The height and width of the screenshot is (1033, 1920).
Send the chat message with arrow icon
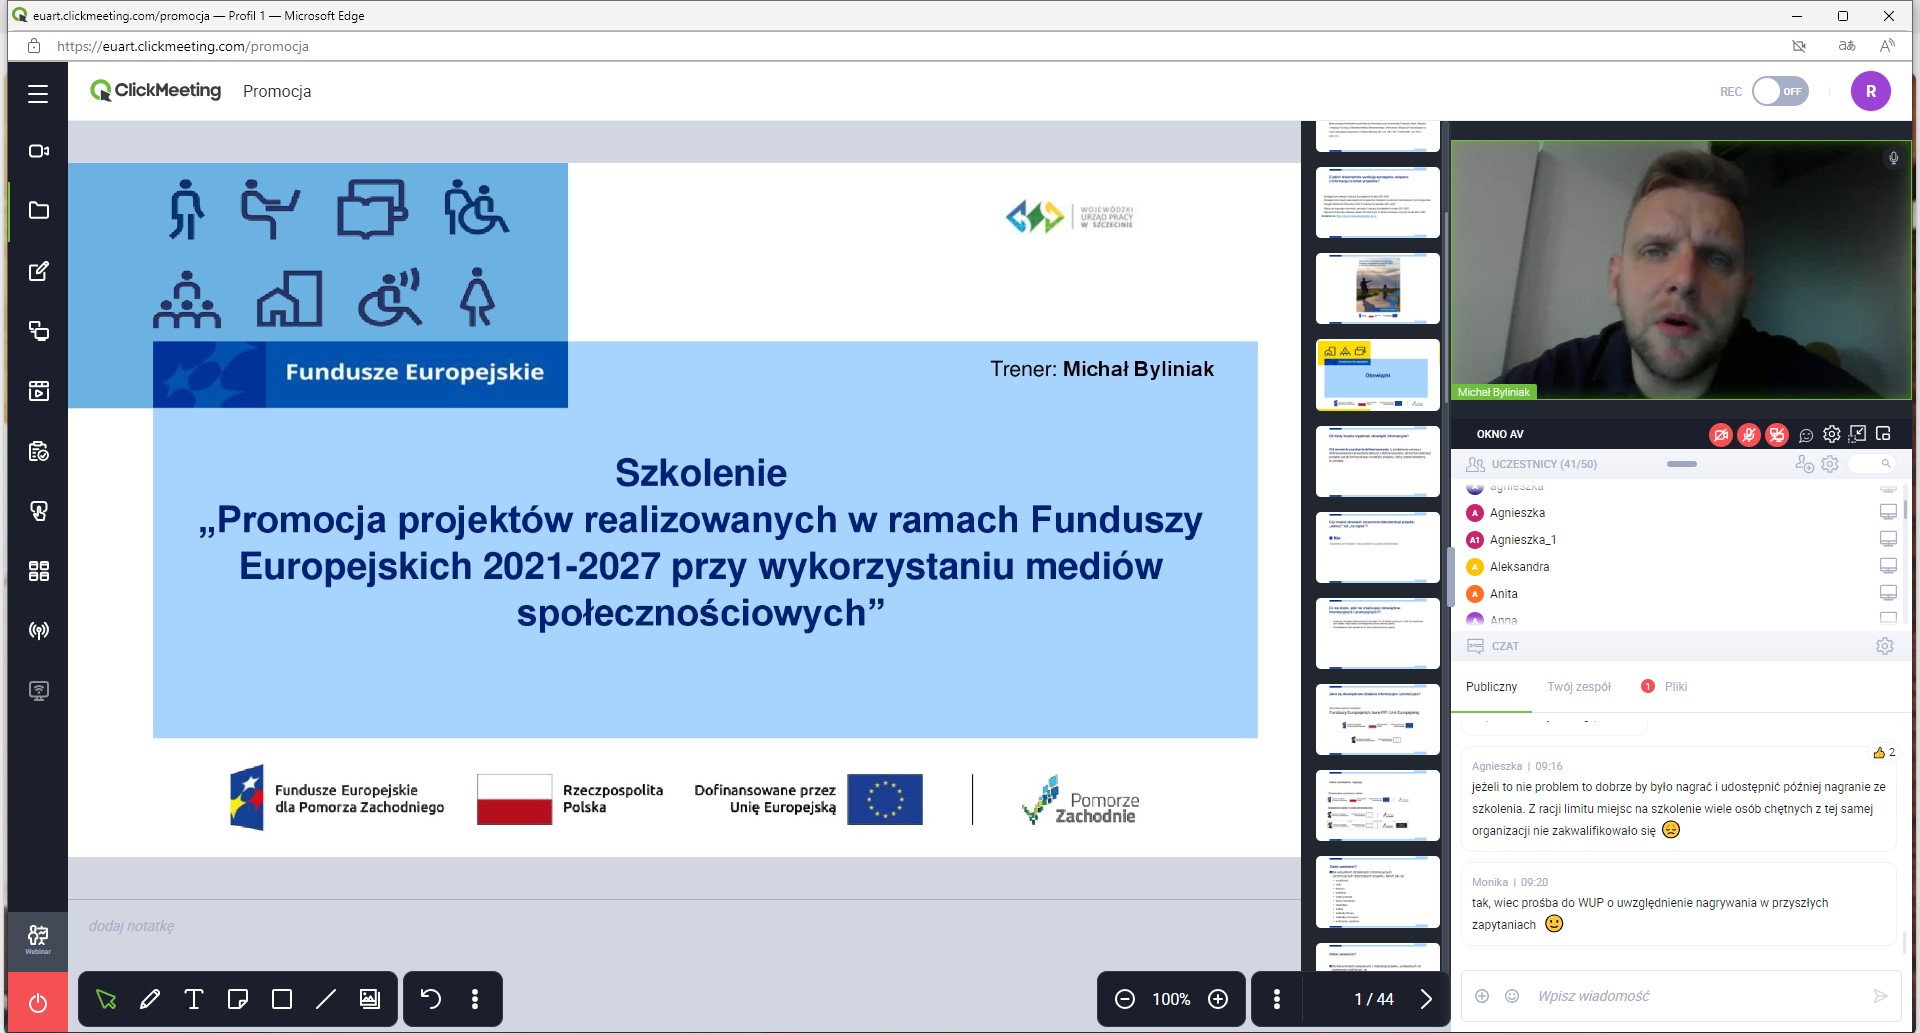click(x=1880, y=996)
